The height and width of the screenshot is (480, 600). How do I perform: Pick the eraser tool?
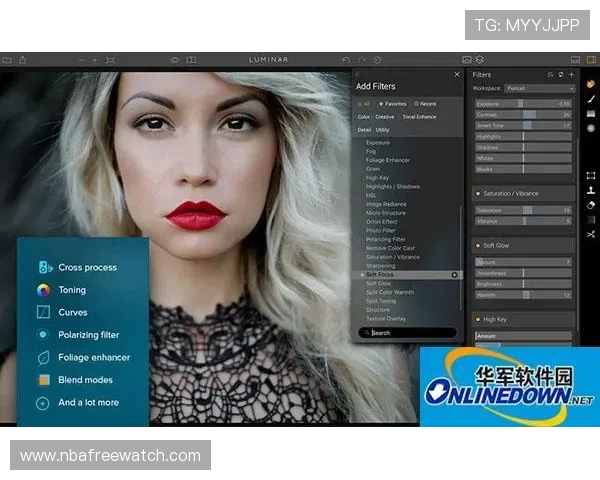coord(591,204)
